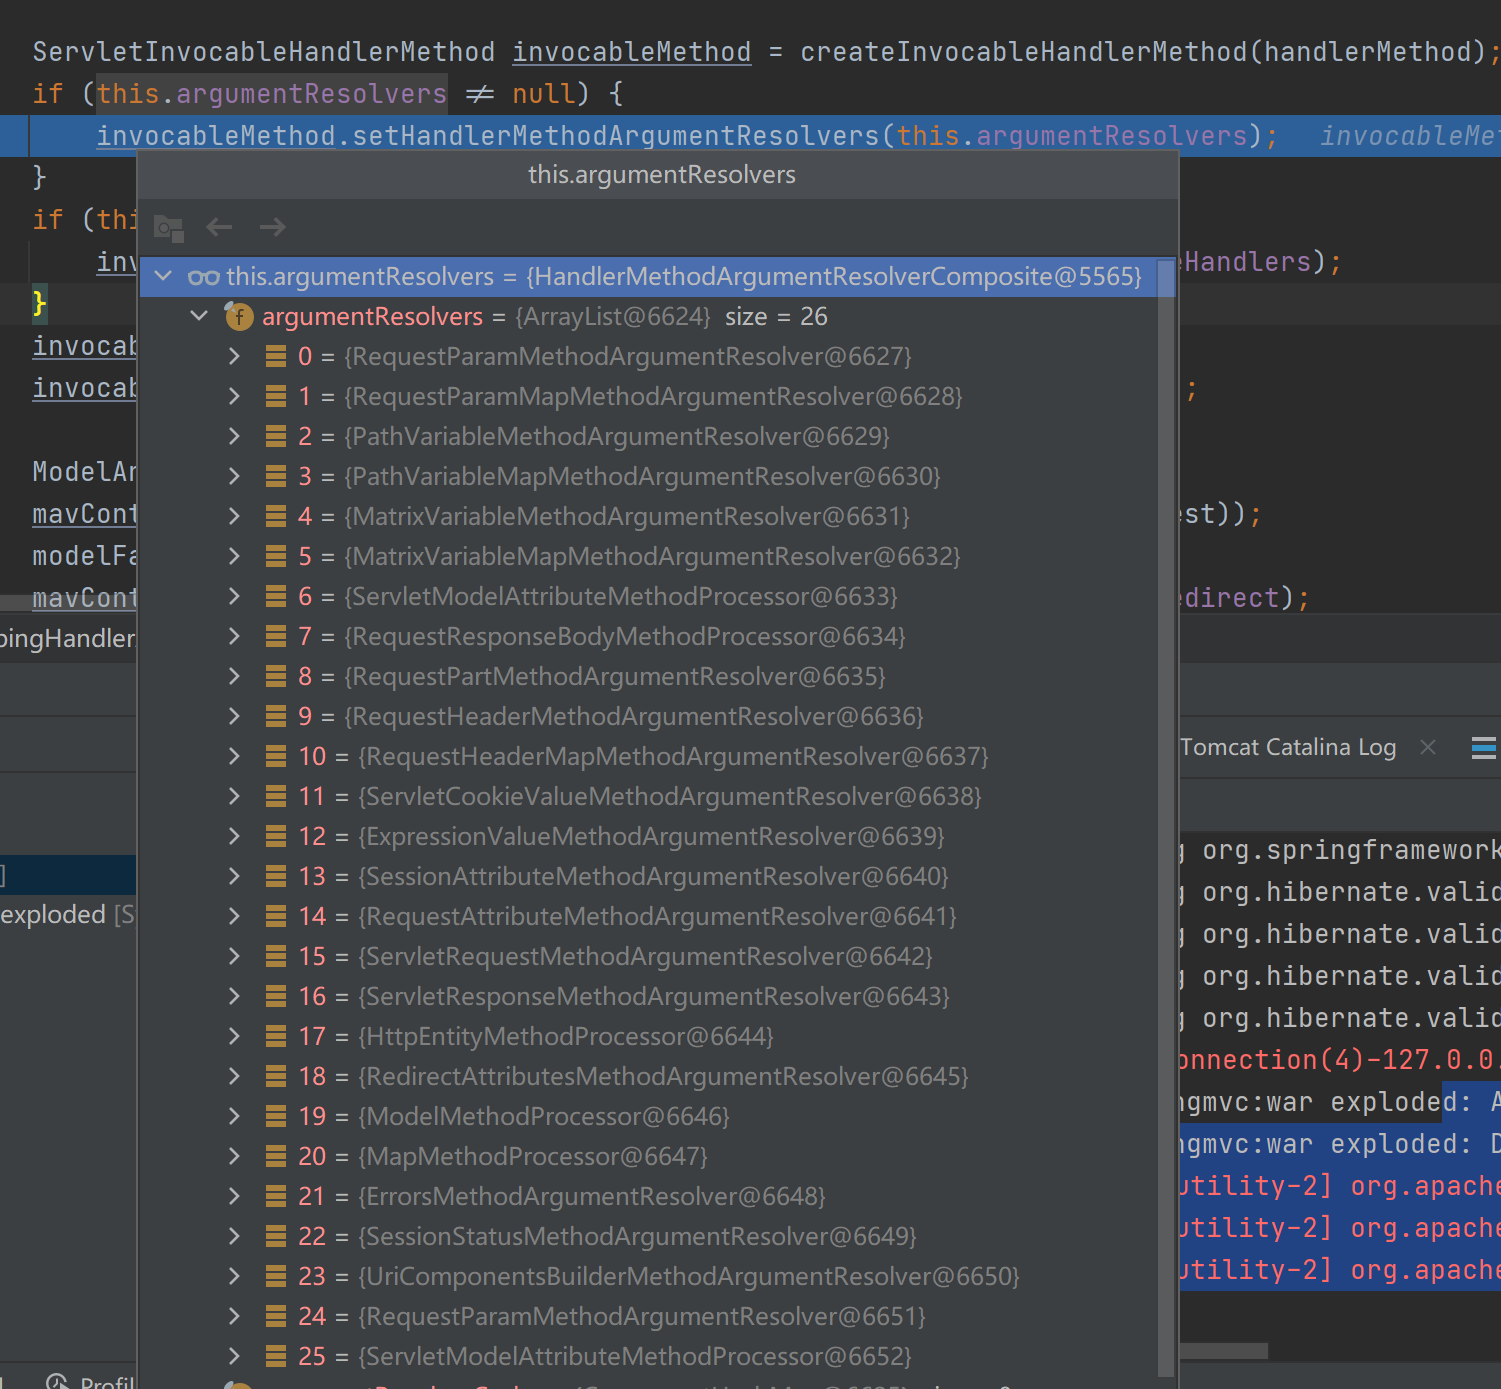Select the ErrorsMethodArgumentResolver@6648 entry
Viewport: 1501px width, 1389px height.
pos(591,1197)
